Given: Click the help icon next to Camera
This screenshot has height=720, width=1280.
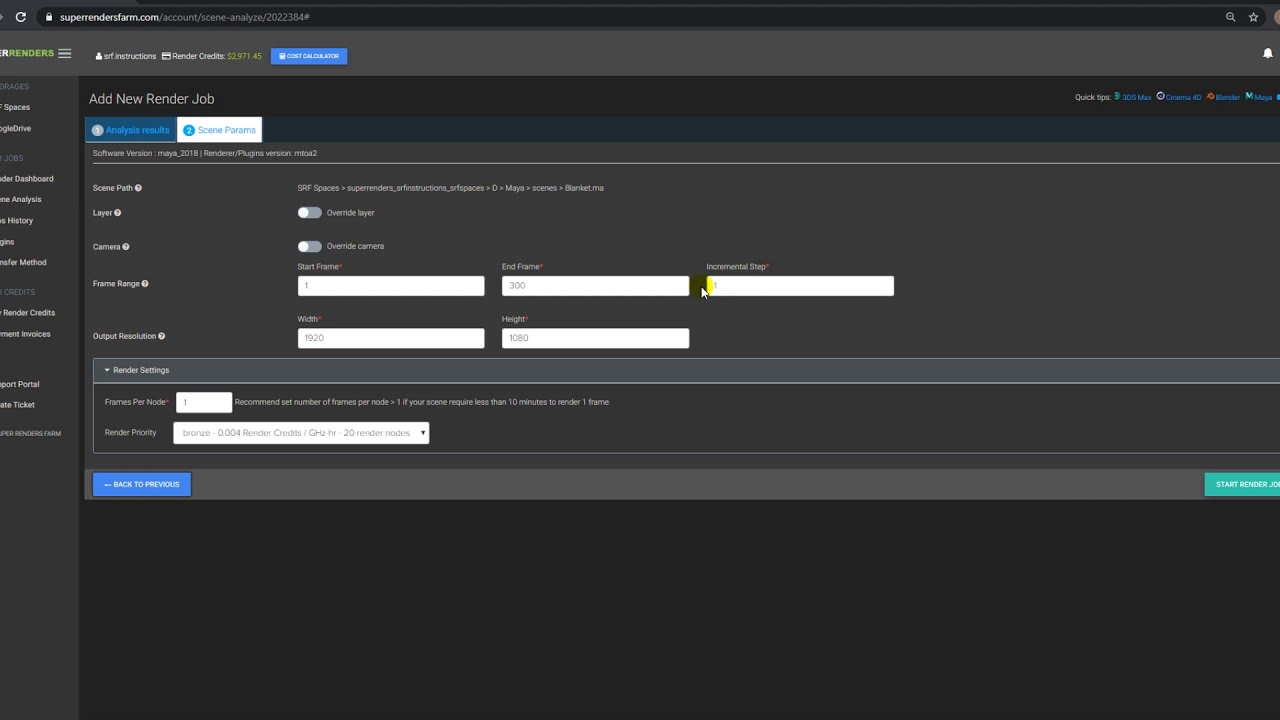Looking at the screenshot, I should coord(125,247).
